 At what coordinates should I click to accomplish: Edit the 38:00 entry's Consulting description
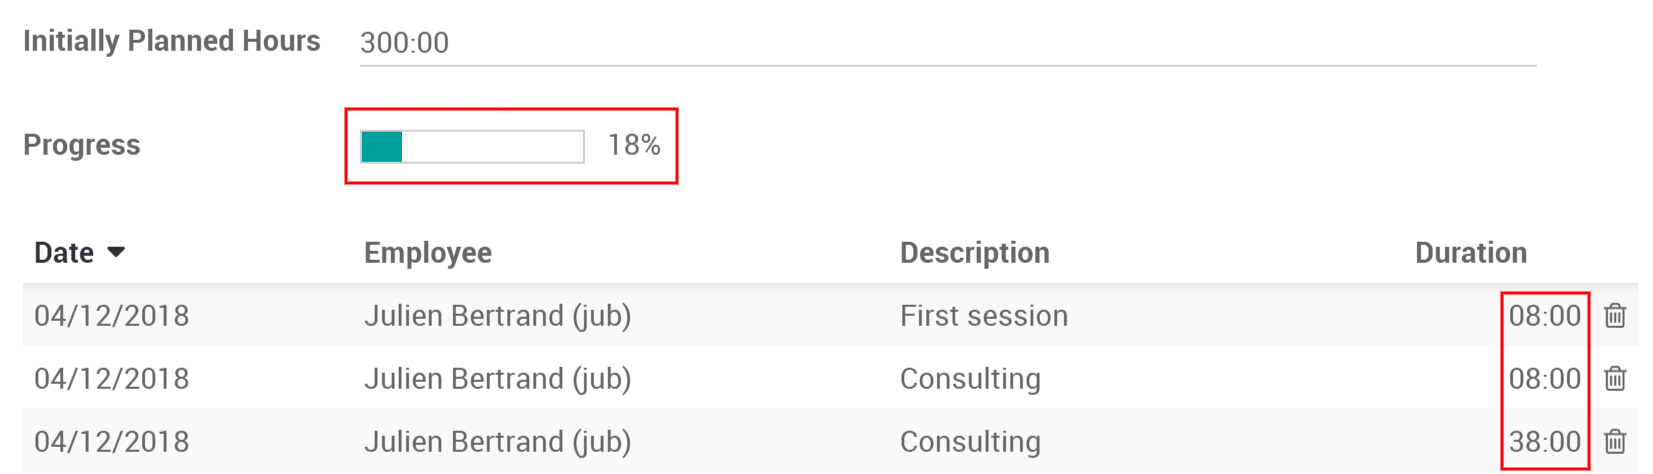(970, 442)
